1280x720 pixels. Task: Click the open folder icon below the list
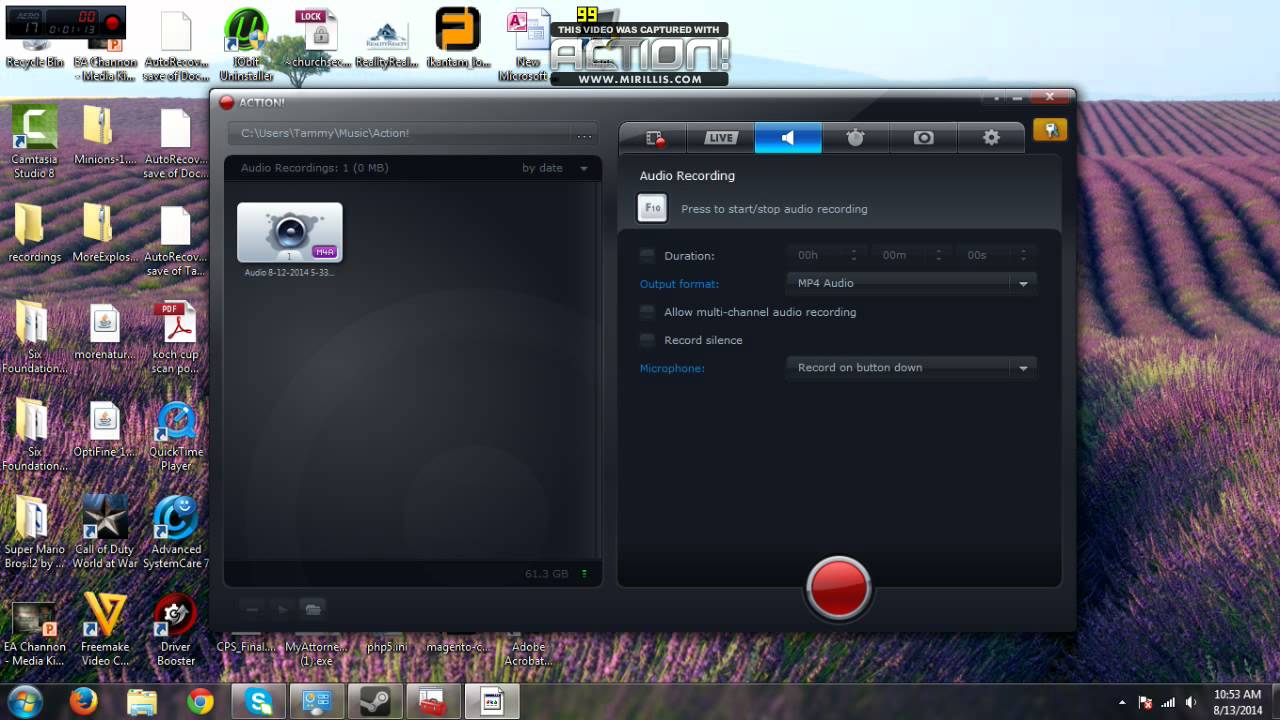(312, 609)
